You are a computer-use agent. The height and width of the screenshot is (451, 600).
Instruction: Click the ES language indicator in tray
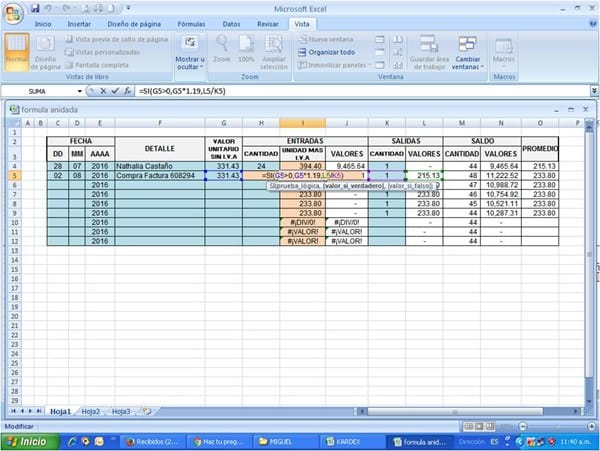point(494,442)
